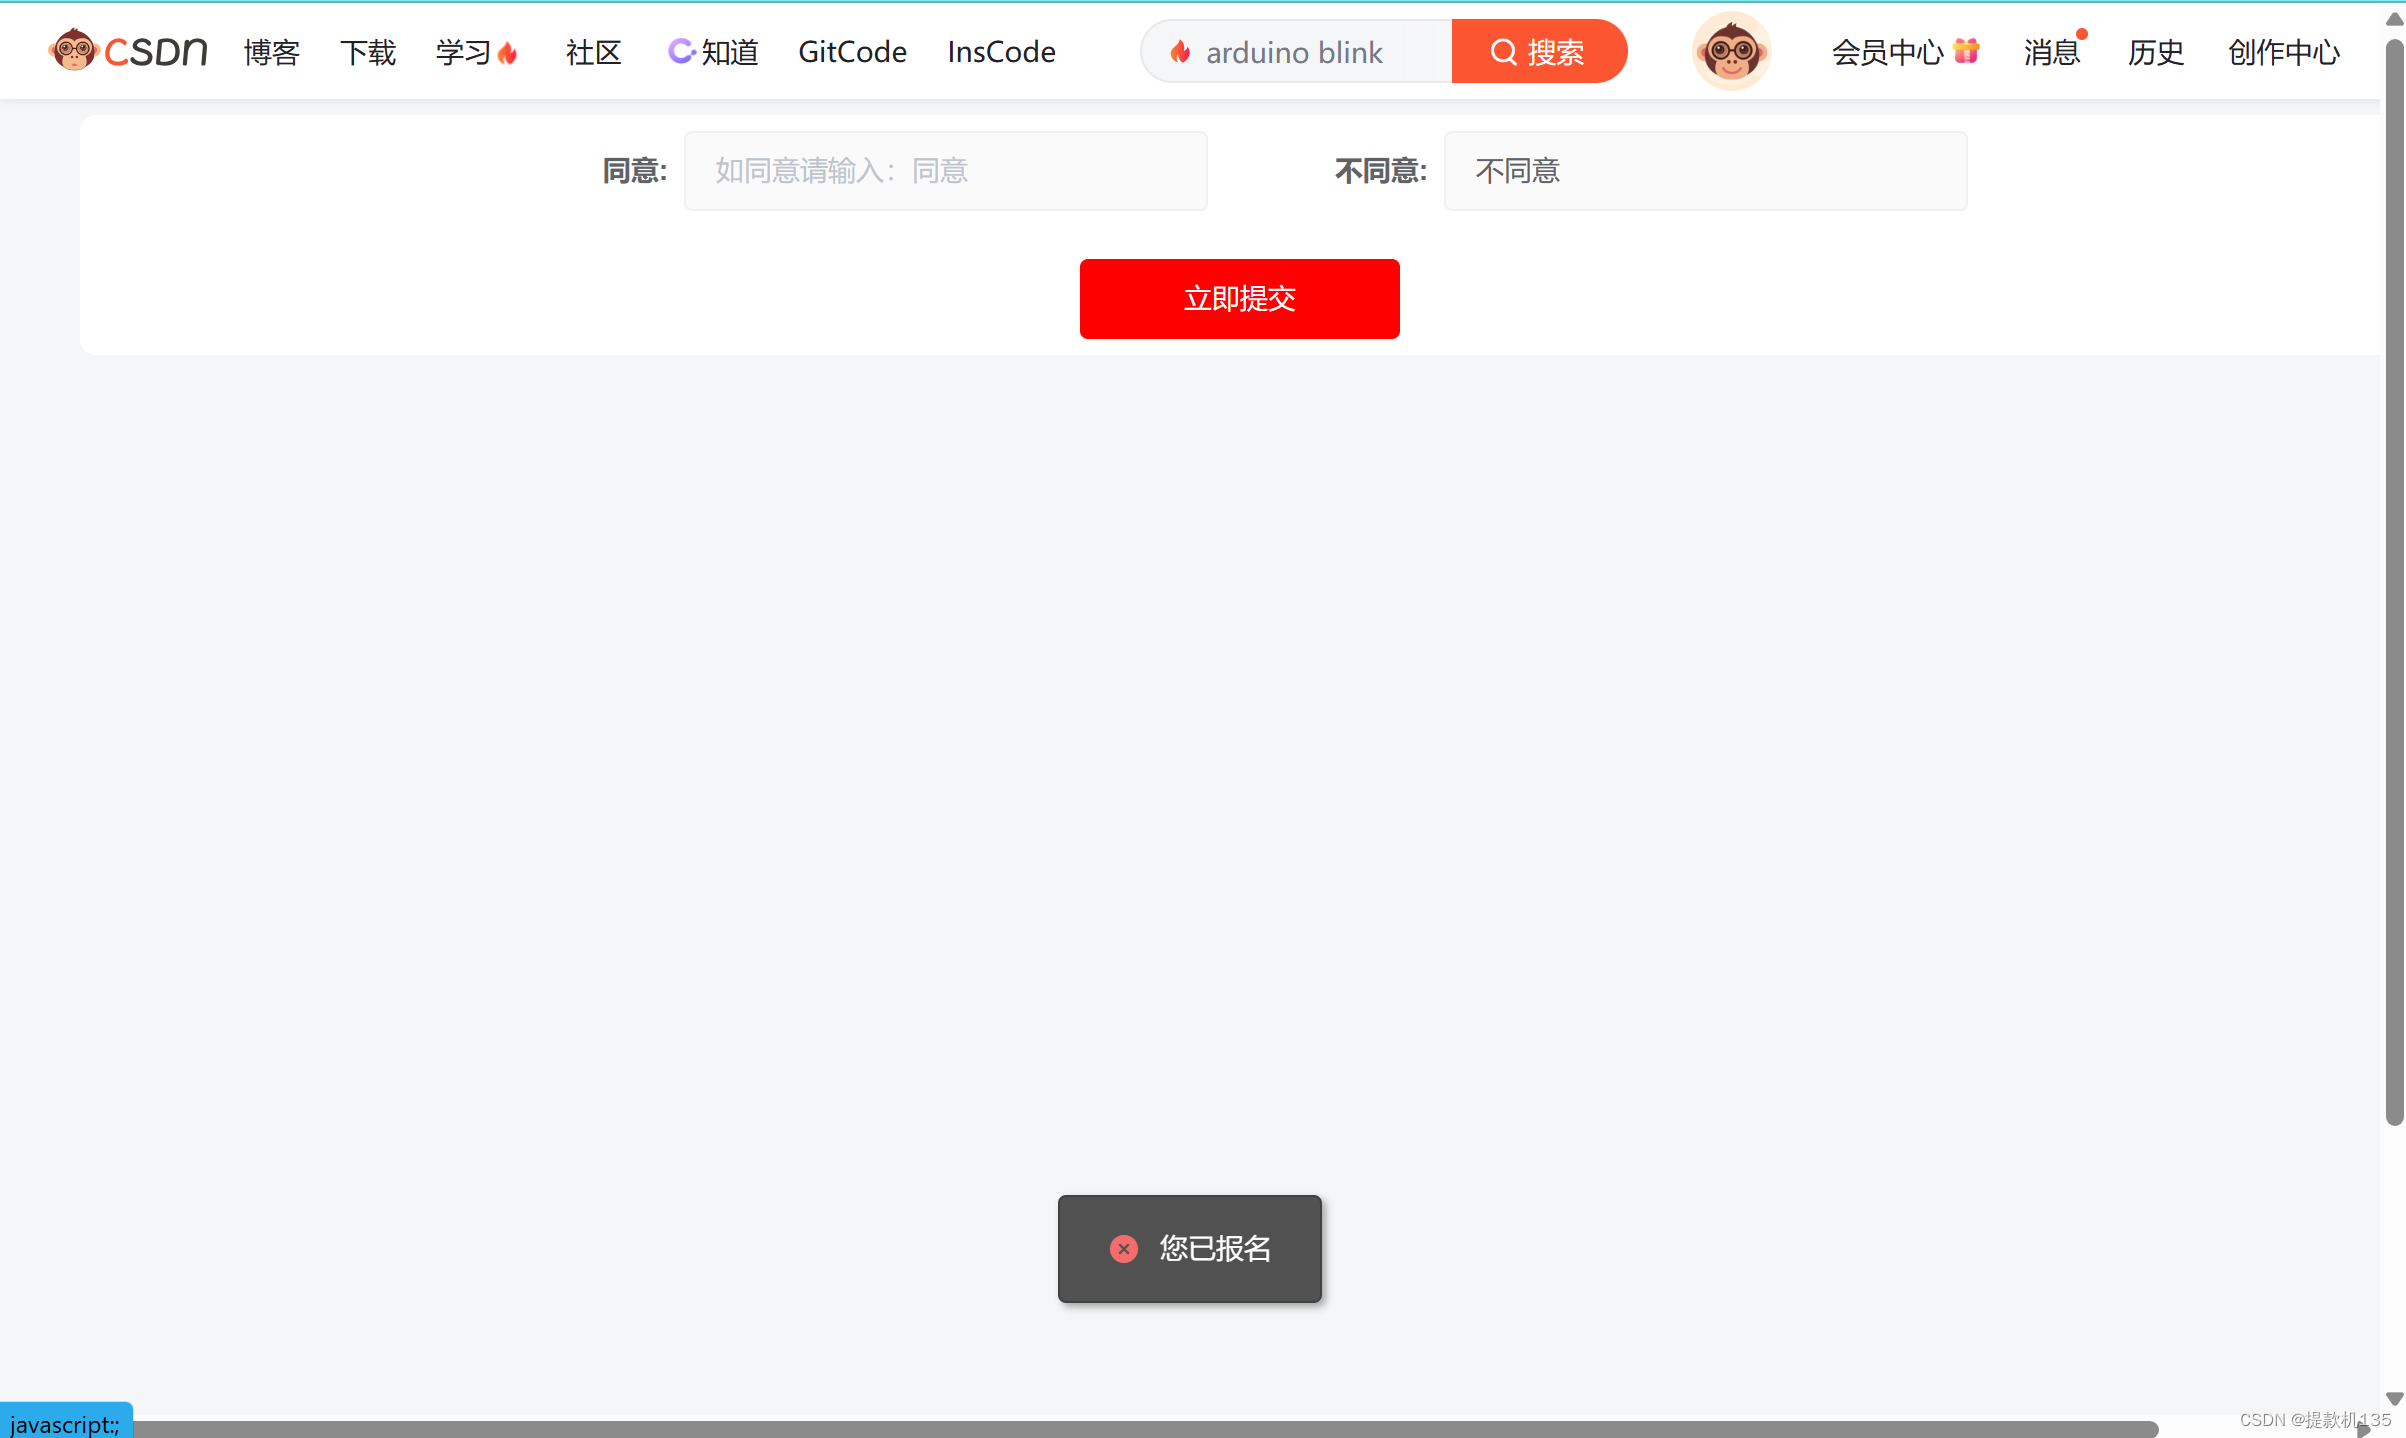Click the flame icon next to 学习
Screen dimensions: 2406x1438
coord(508,53)
